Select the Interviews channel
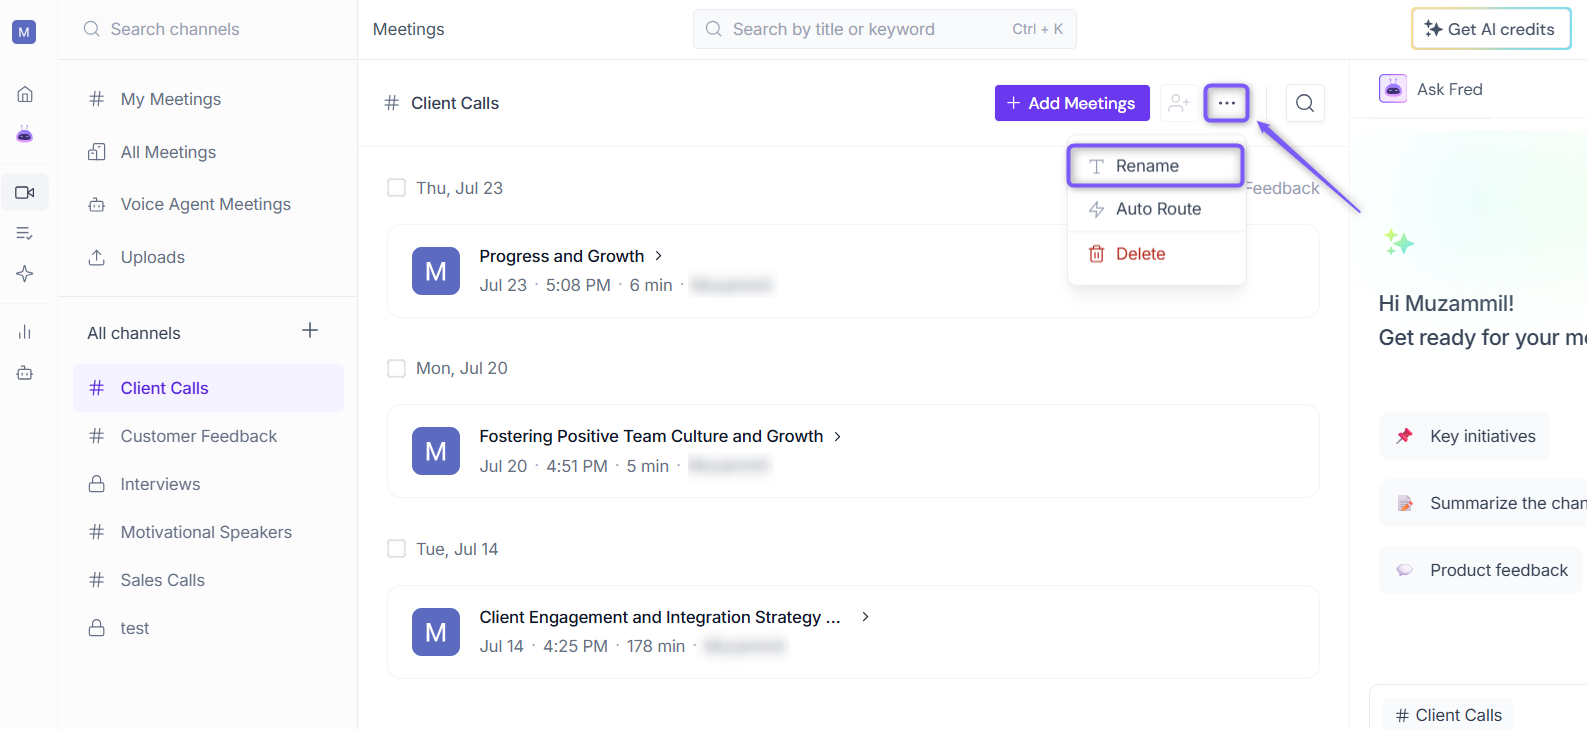The width and height of the screenshot is (1587, 729). [208, 484]
